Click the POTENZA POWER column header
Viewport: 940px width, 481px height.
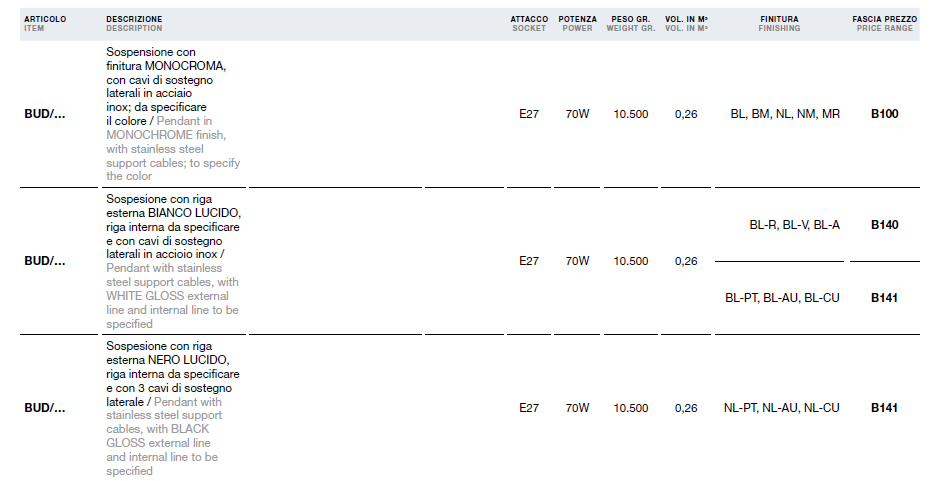coord(577,23)
